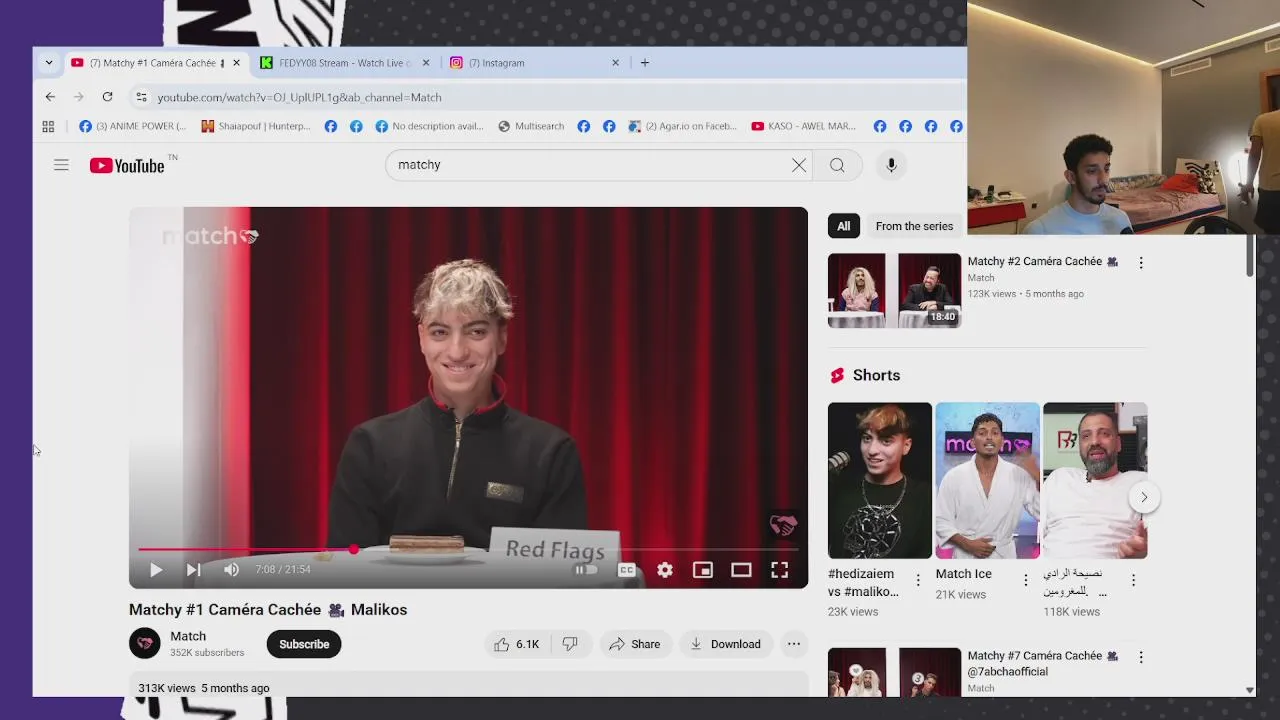Start voice search with microphone
The image size is (1280, 720).
click(891, 165)
